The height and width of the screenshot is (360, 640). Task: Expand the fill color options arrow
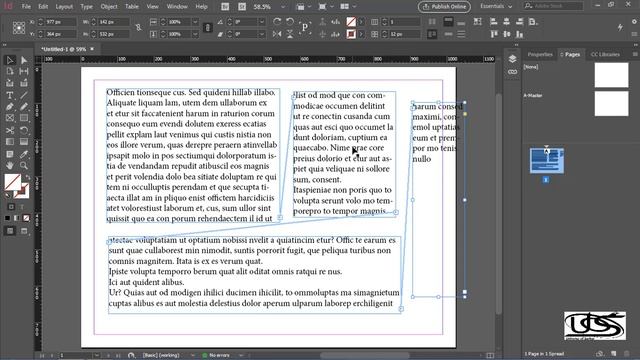point(362,22)
